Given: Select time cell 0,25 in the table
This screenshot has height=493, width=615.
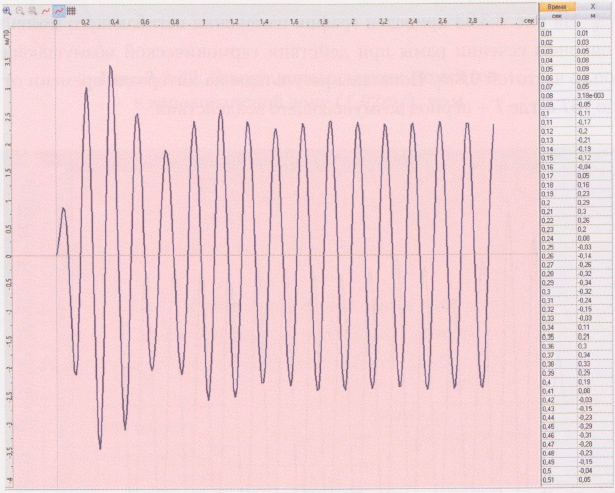Looking at the screenshot, I should [558, 247].
